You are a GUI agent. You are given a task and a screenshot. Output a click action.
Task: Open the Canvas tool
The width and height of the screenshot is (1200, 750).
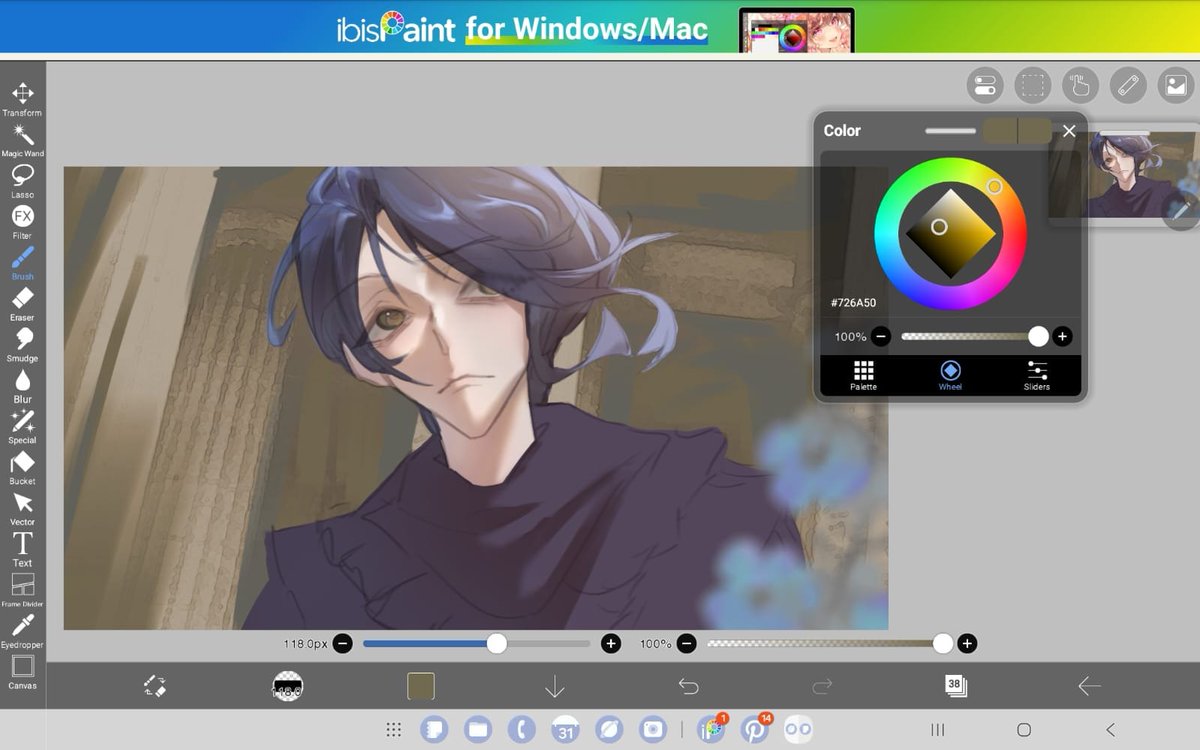22,672
